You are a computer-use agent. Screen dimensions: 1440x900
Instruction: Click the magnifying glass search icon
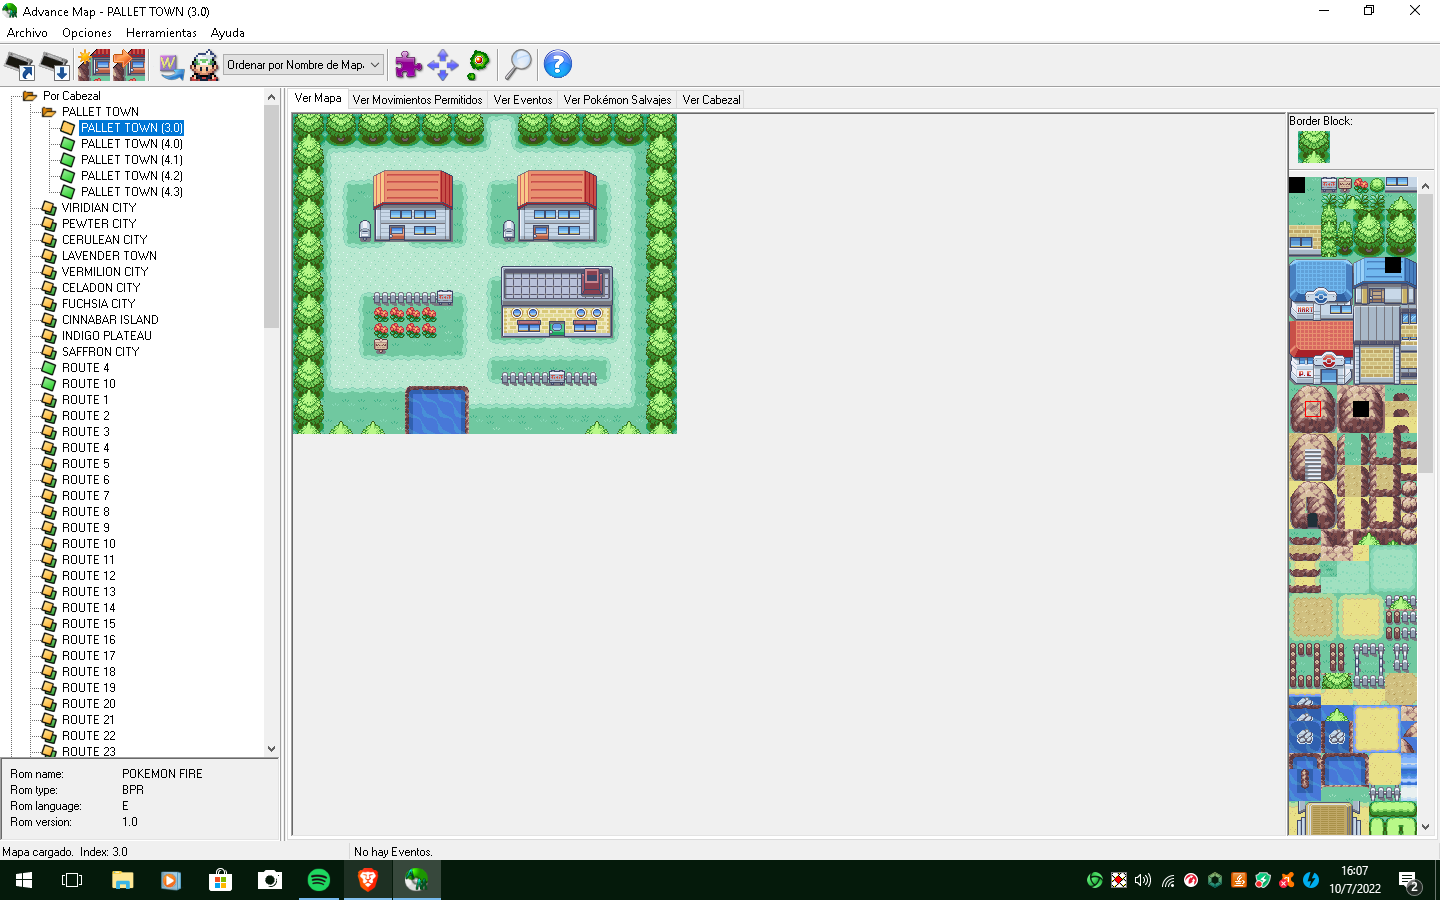(518, 65)
